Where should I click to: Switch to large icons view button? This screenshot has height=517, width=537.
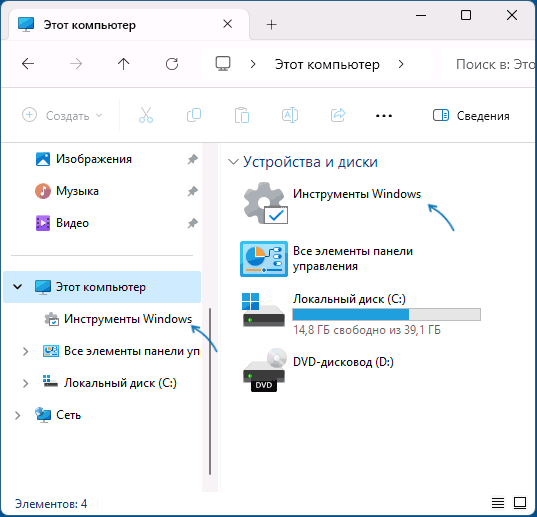pos(520,503)
